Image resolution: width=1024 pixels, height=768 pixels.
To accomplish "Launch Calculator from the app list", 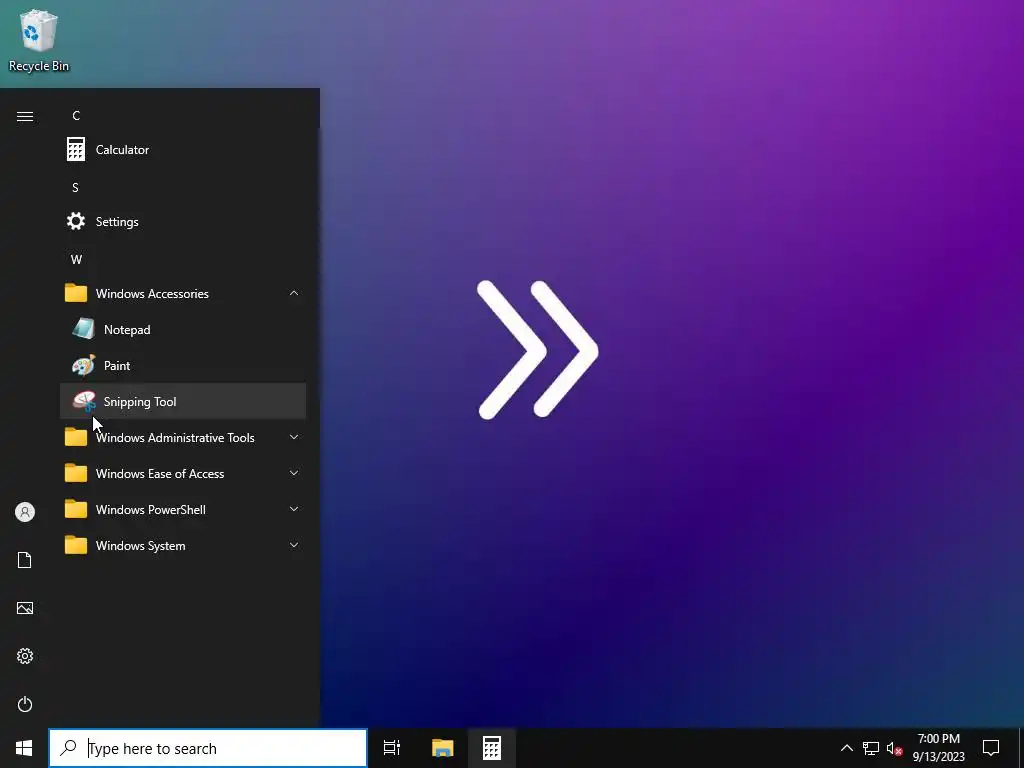I will [183, 150].
